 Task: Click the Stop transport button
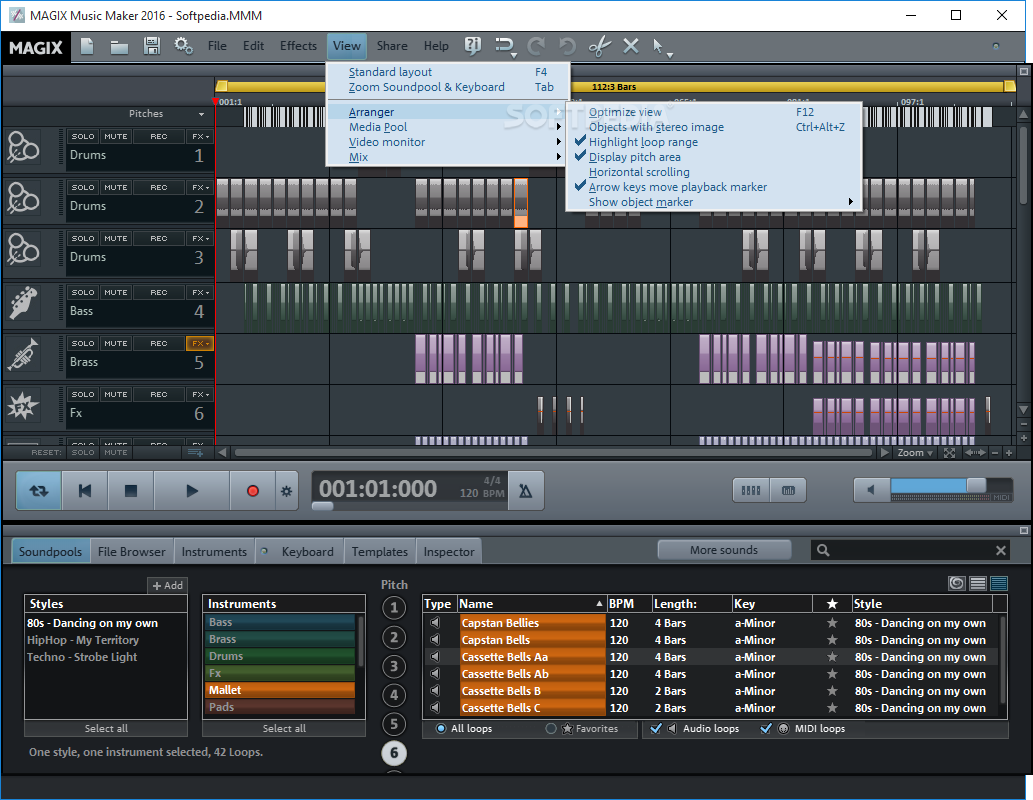[131, 491]
